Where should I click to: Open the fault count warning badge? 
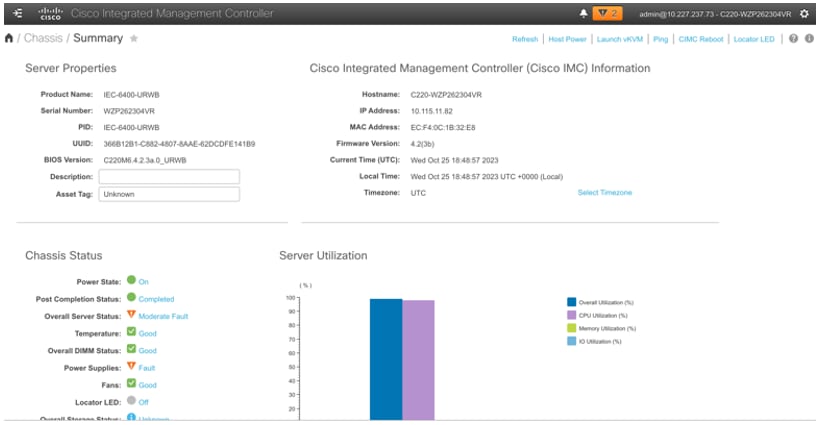[x=607, y=14]
